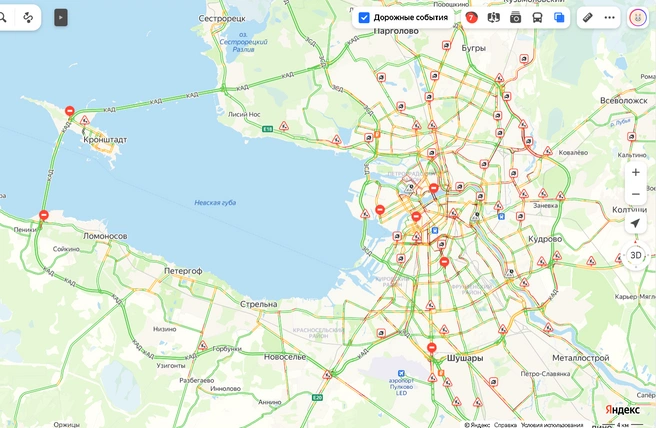Toggle the traffic level 7 indicator
Screen dimensions: 656x428
pos(472,18)
